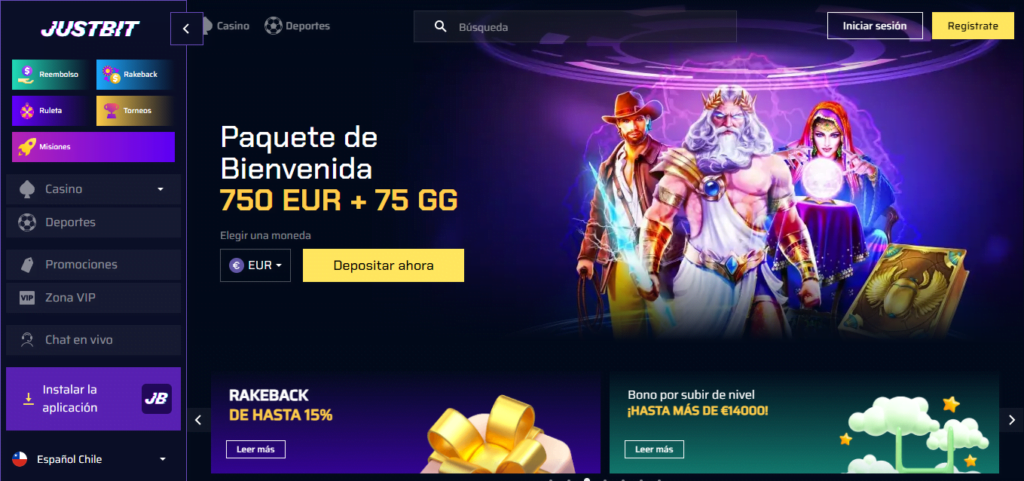Open the Rakeback tile

click(135, 74)
